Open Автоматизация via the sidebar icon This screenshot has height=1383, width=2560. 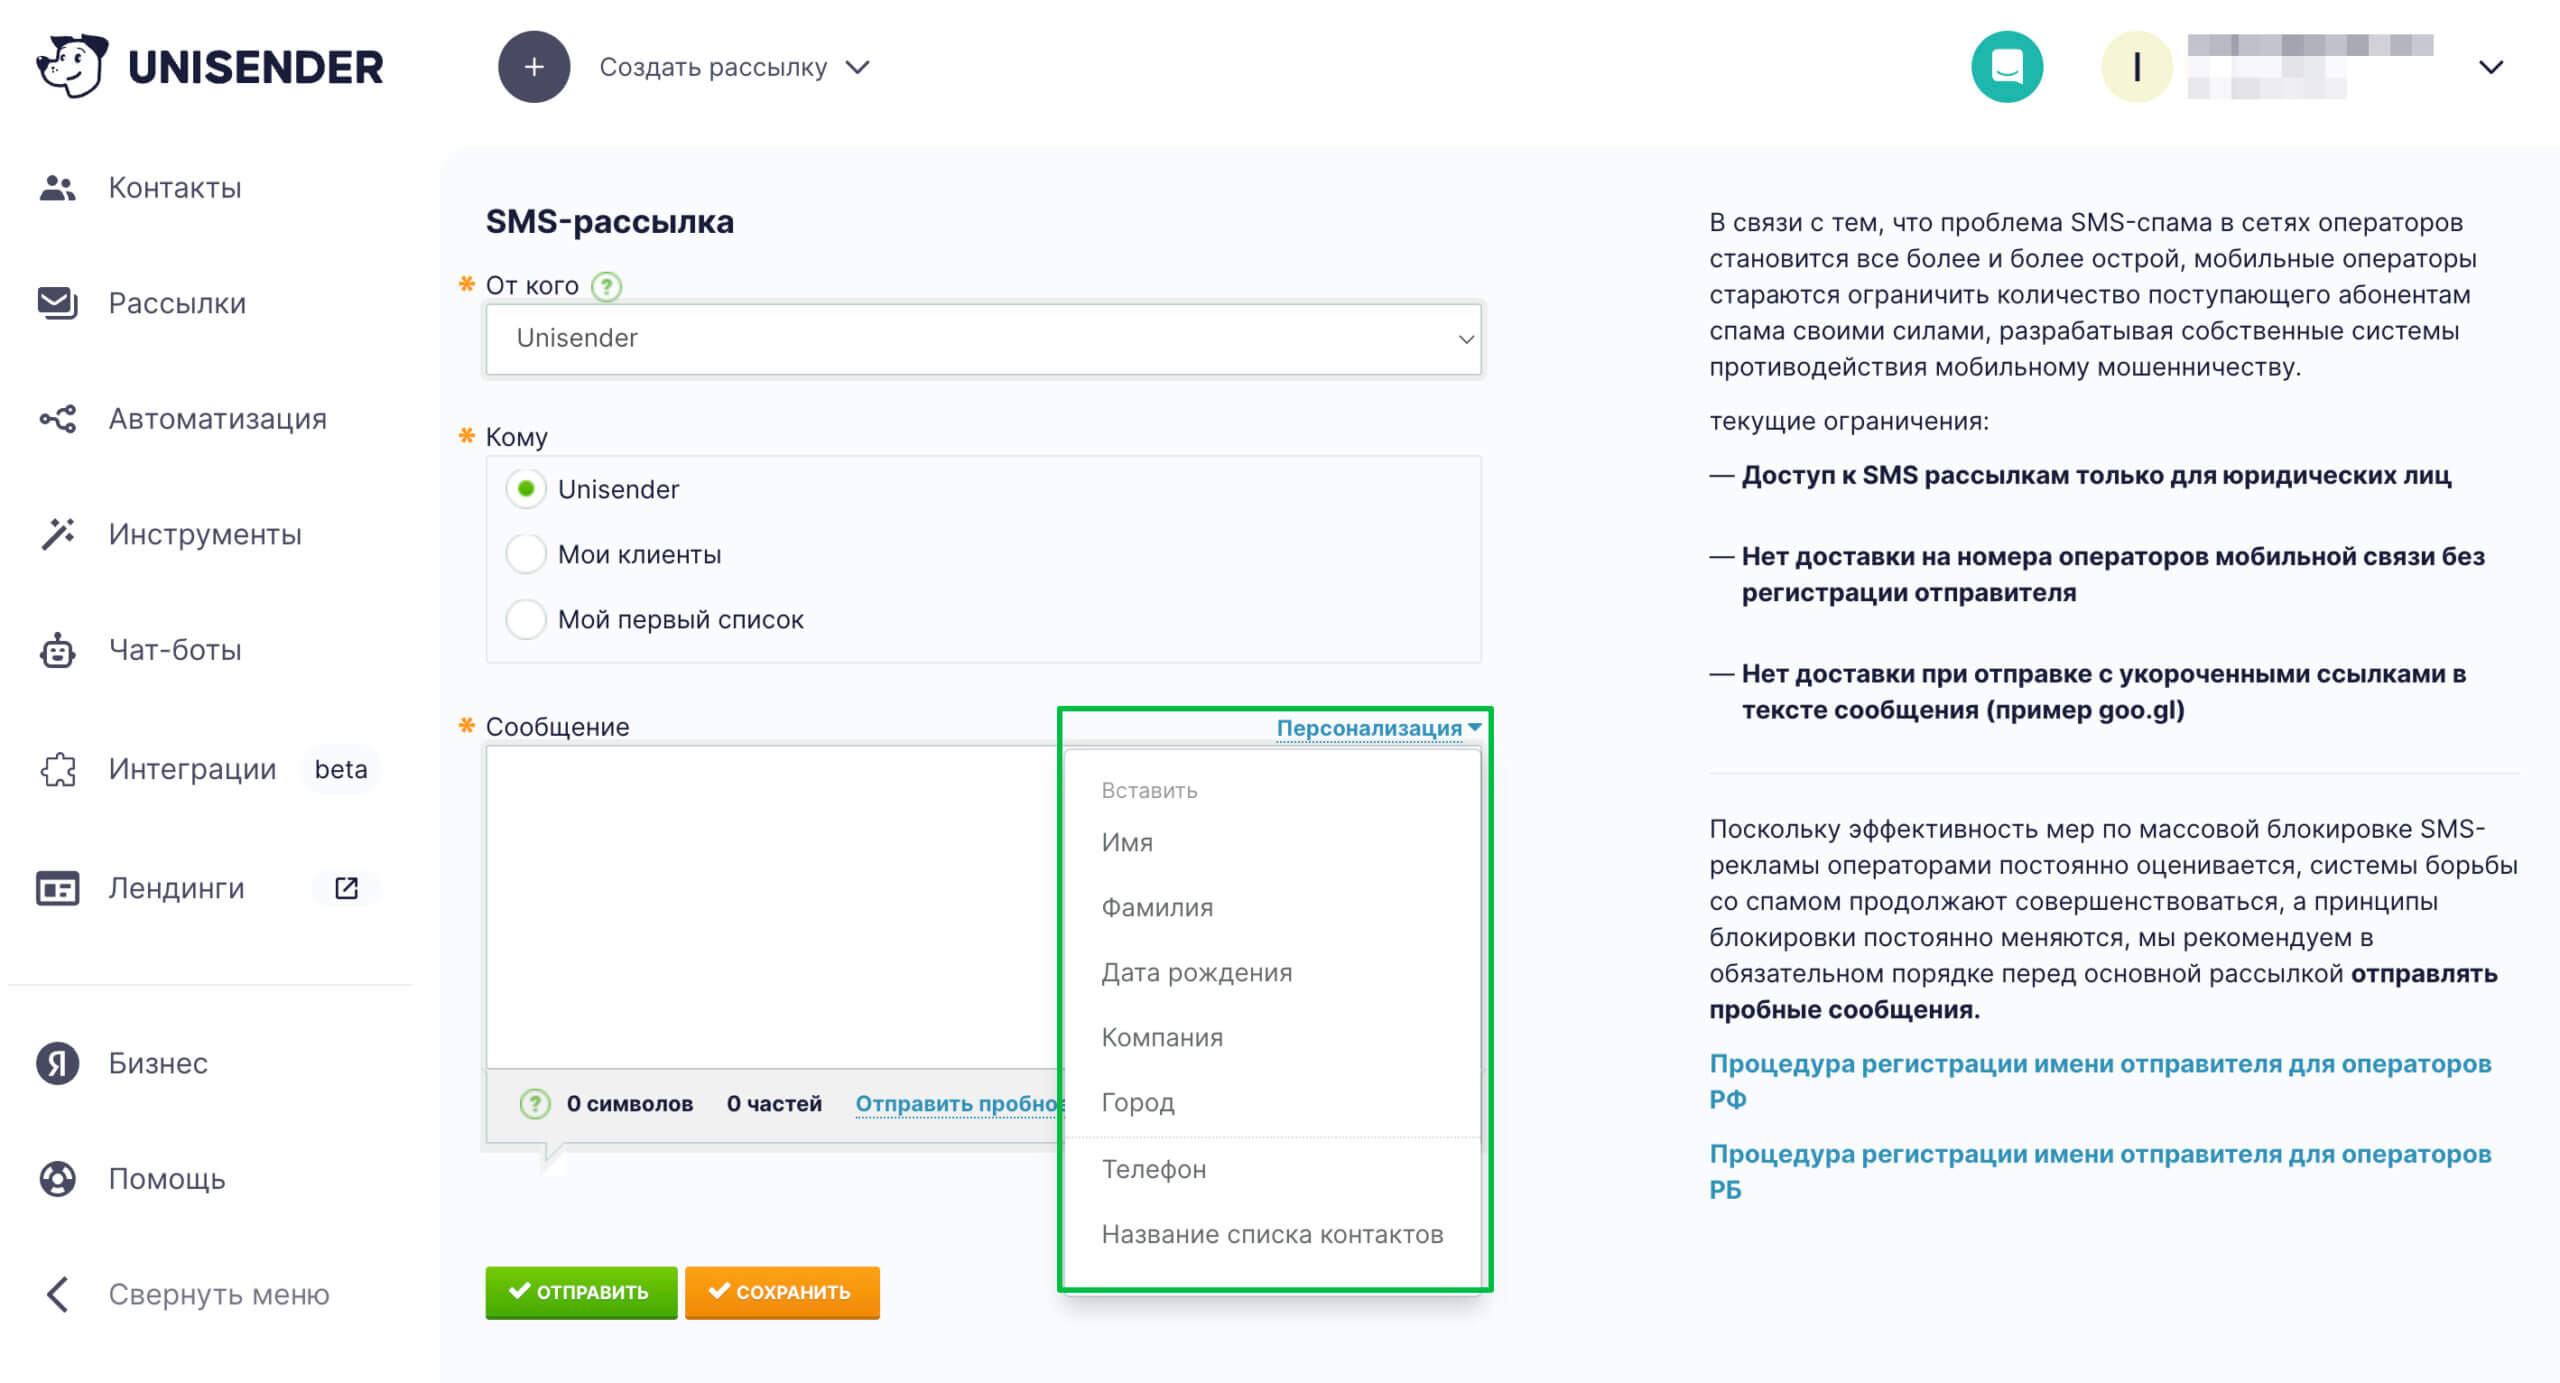click(57, 419)
